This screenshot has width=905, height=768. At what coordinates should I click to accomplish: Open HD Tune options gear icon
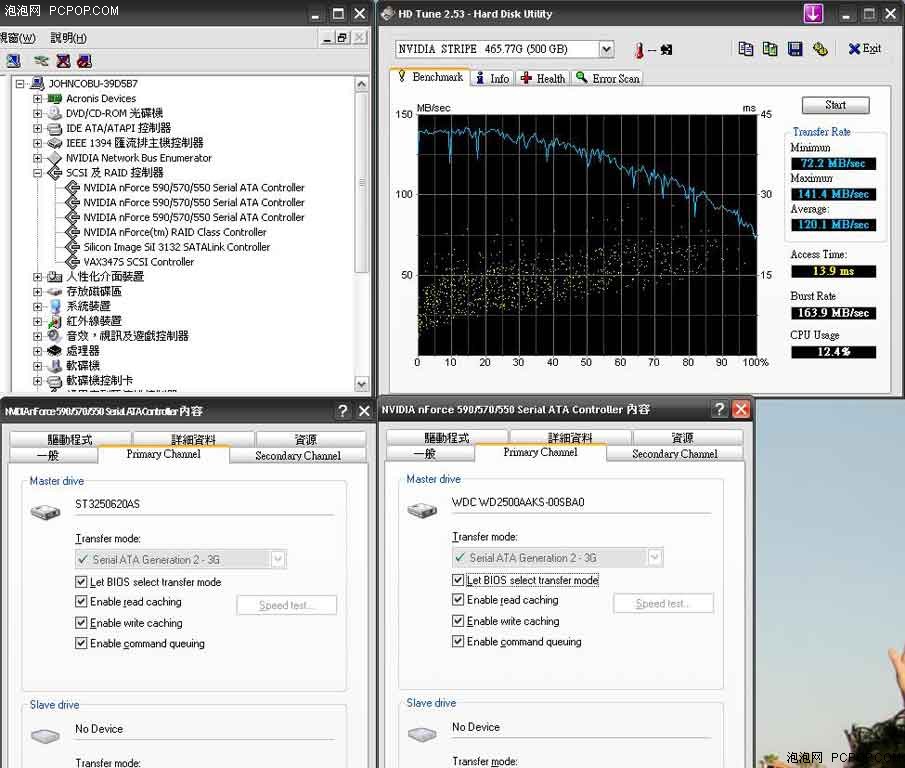(820, 49)
